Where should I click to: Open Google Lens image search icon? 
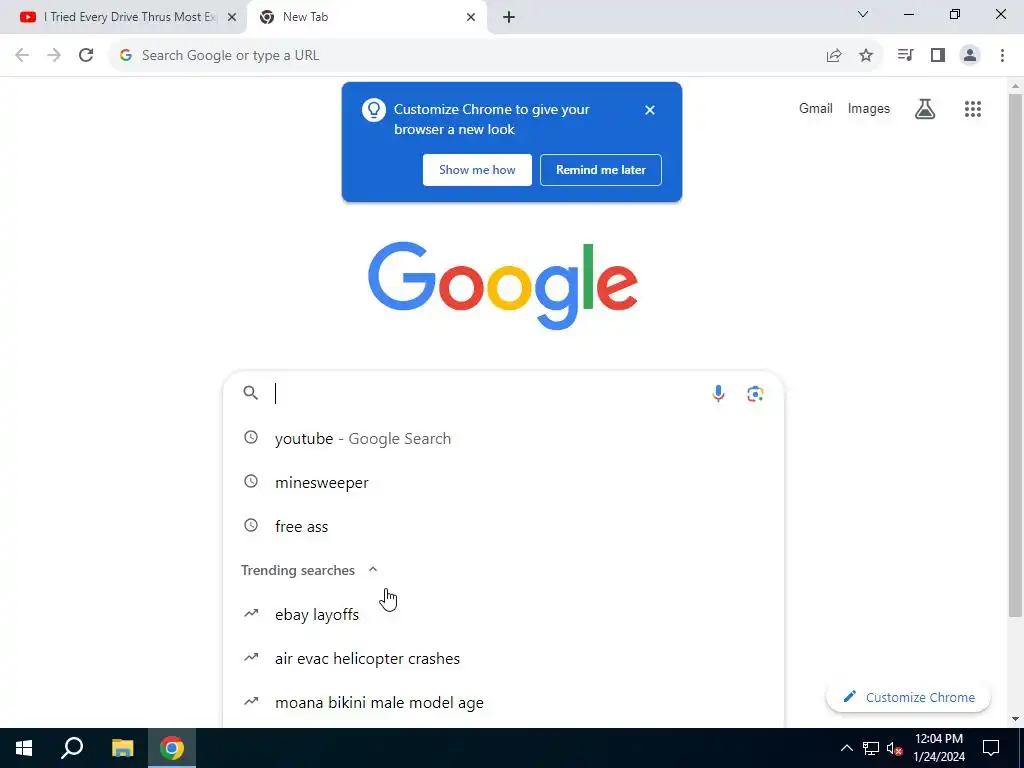(755, 393)
